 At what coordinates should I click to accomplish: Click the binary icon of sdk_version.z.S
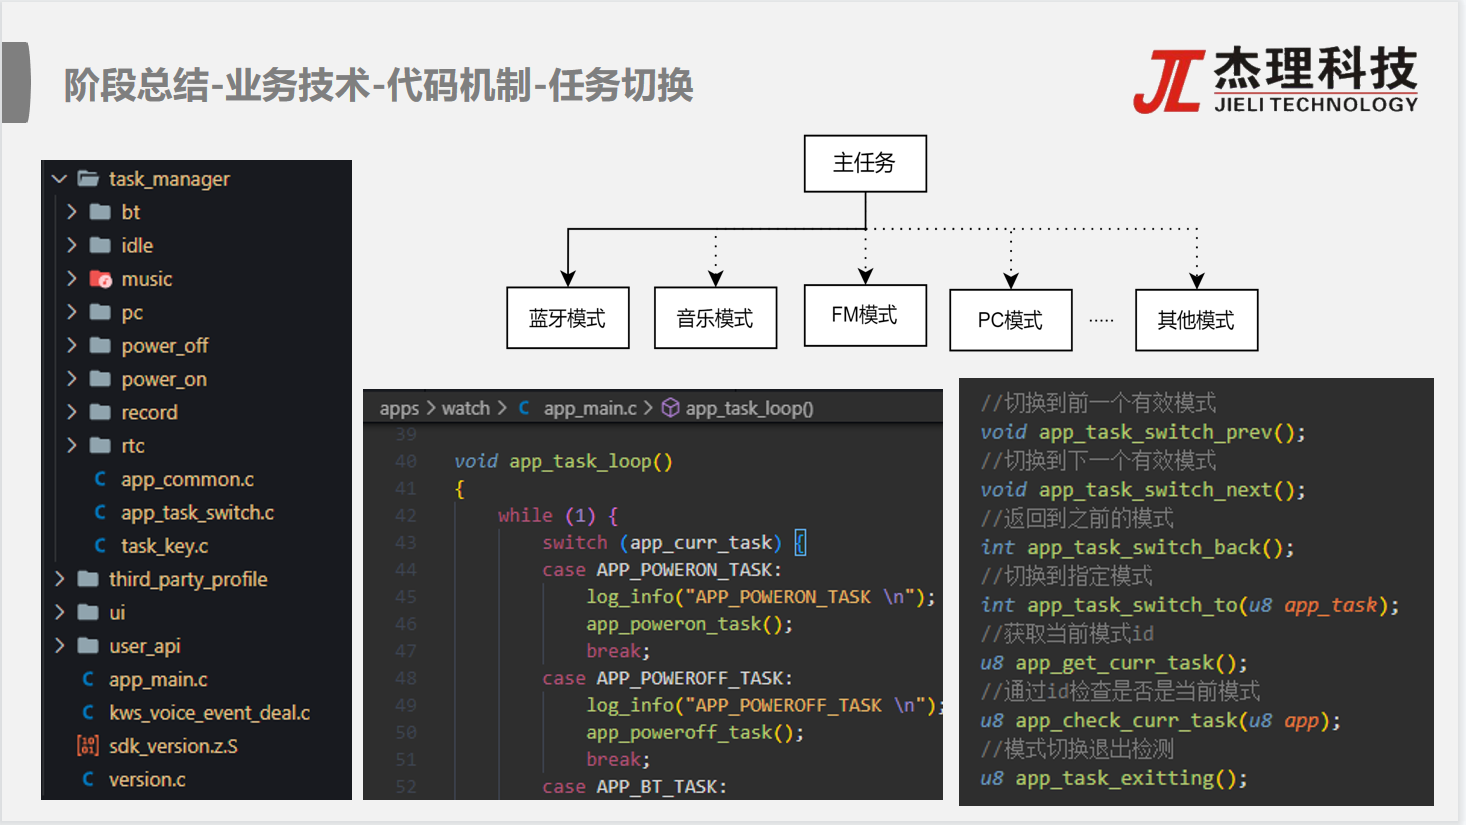[x=88, y=746]
